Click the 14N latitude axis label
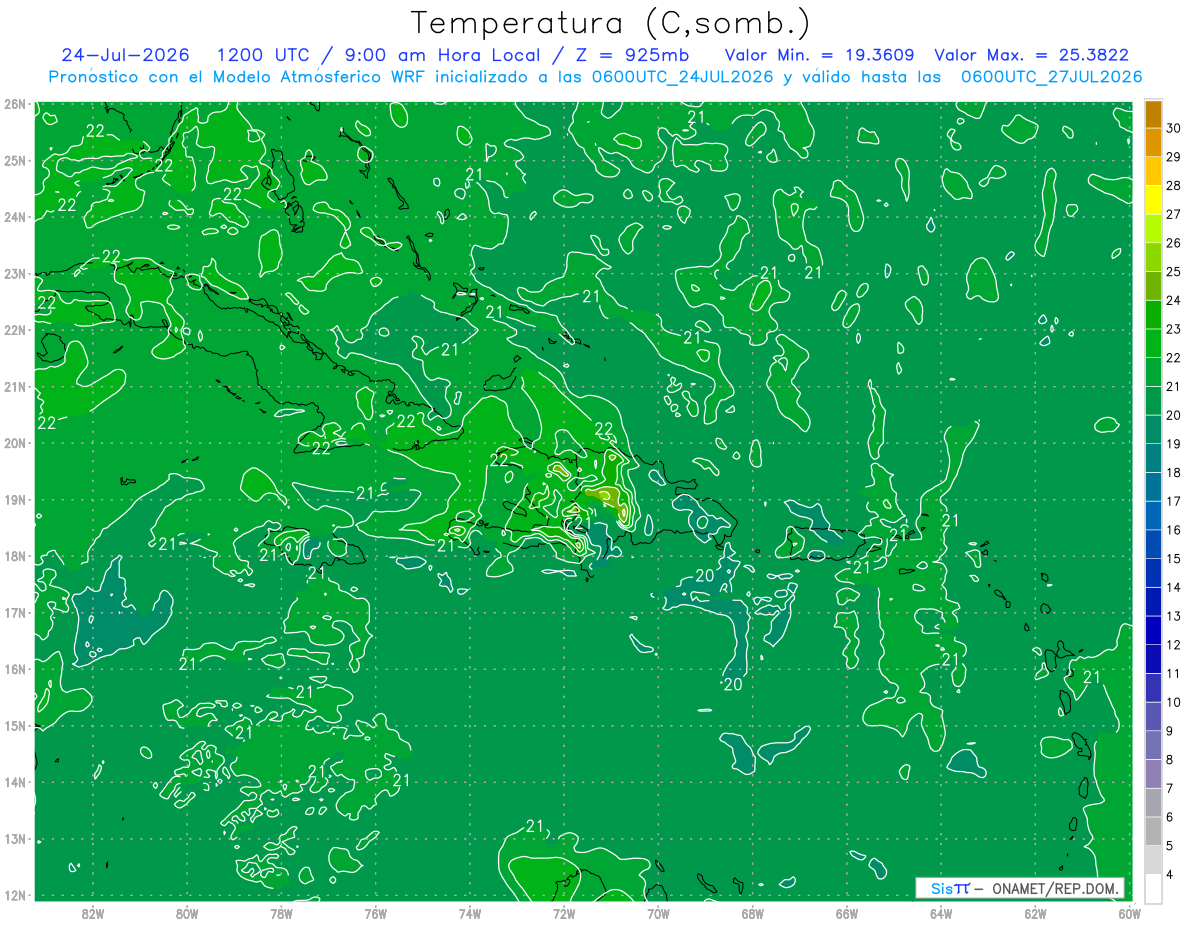This screenshot has height=927, width=1200. 14,782
